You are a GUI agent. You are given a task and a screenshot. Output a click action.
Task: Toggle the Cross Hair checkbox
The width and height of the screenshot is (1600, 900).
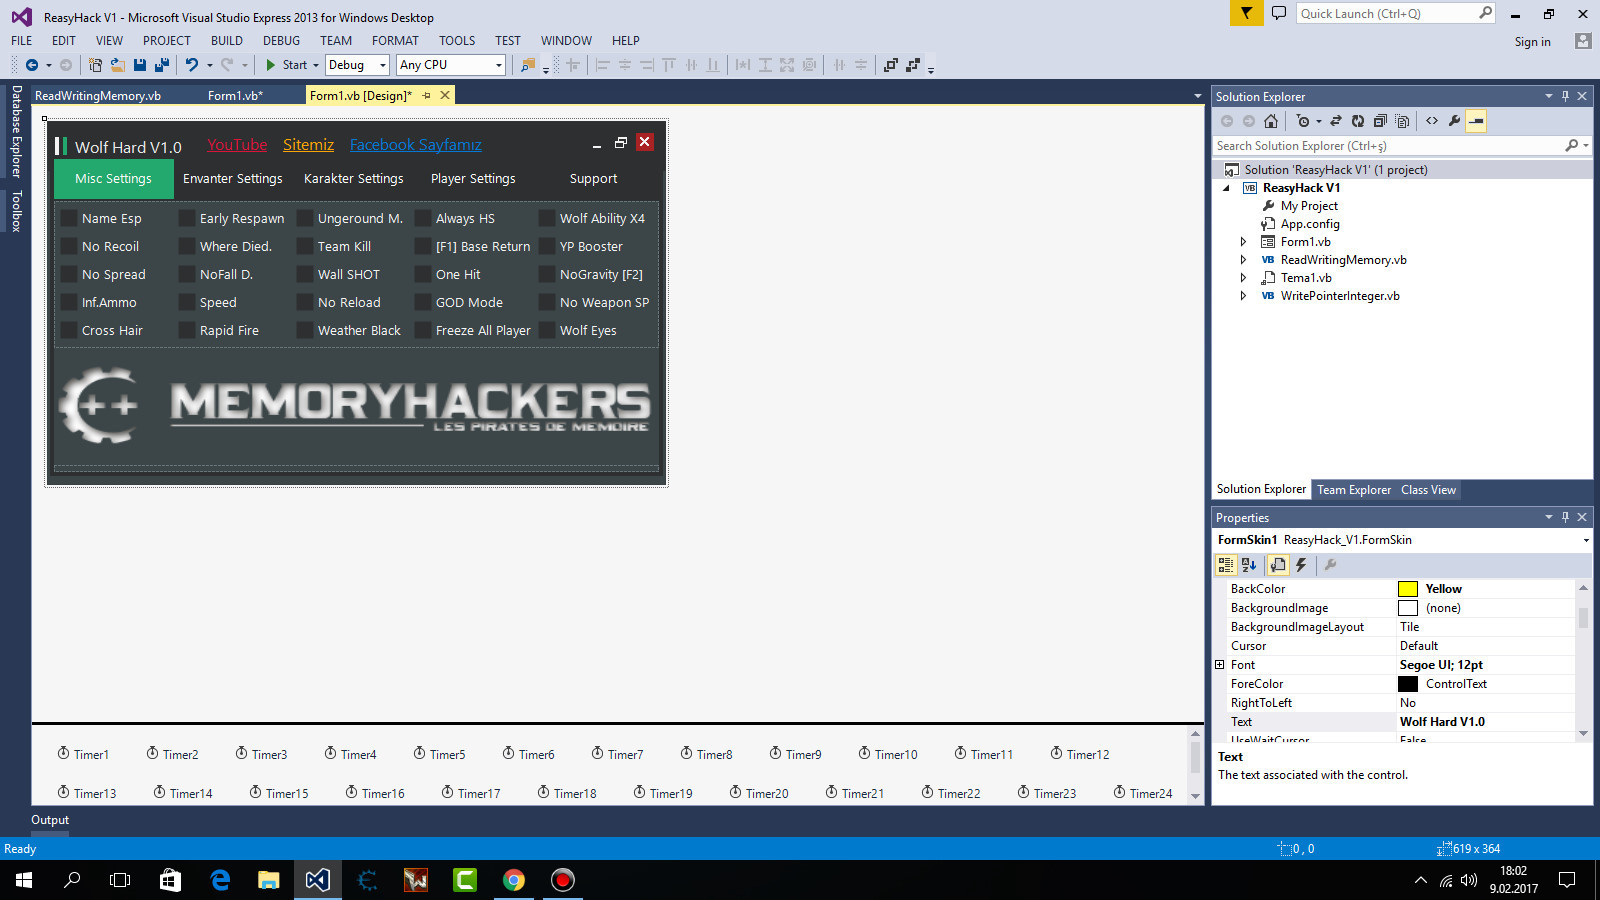coord(69,330)
